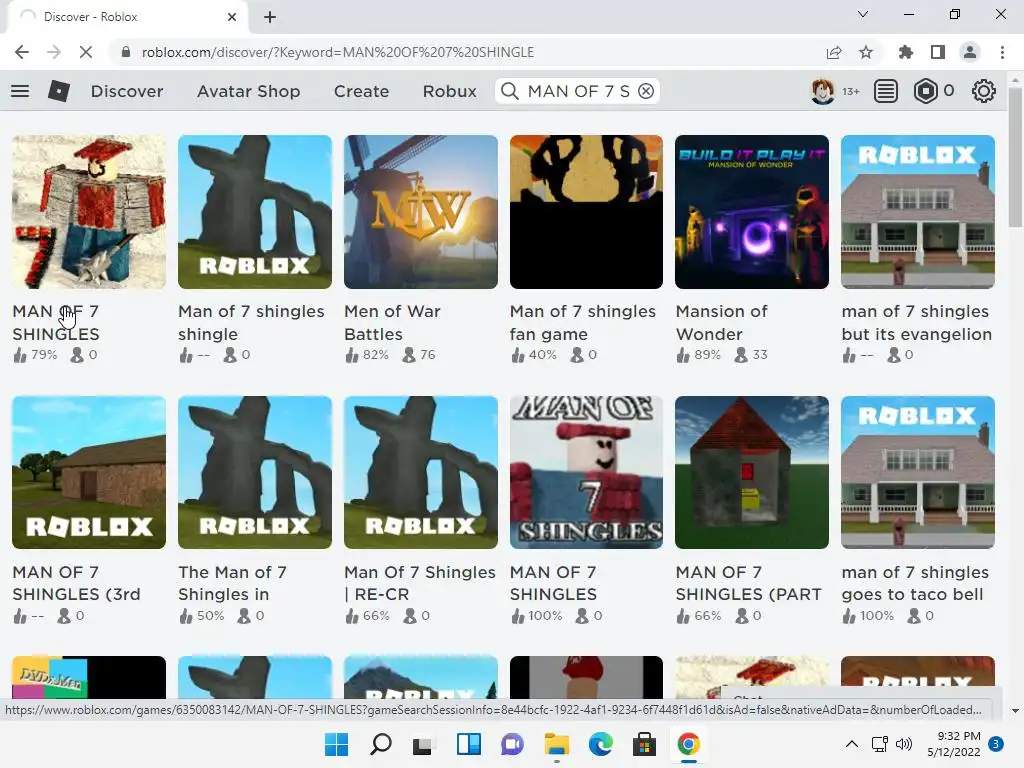Open Man of 7 shingles fan game thumbnail
The width and height of the screenshot is (1024, 768).
click(x=586, y=212)
